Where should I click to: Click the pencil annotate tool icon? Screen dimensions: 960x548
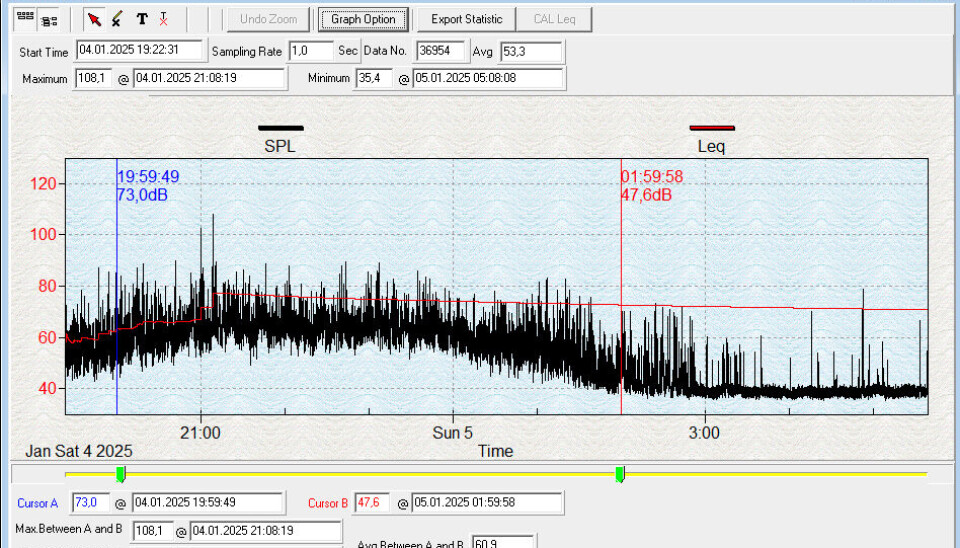click(x=117, y=19)
